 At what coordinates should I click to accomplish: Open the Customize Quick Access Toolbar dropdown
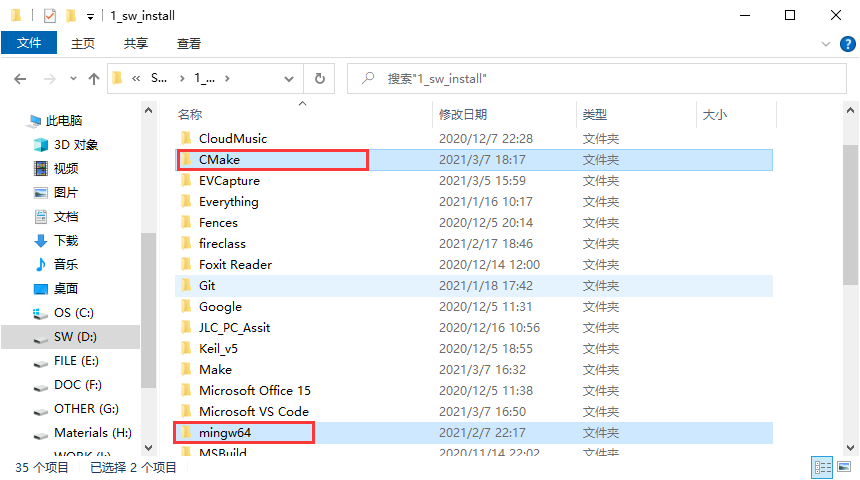90,16
